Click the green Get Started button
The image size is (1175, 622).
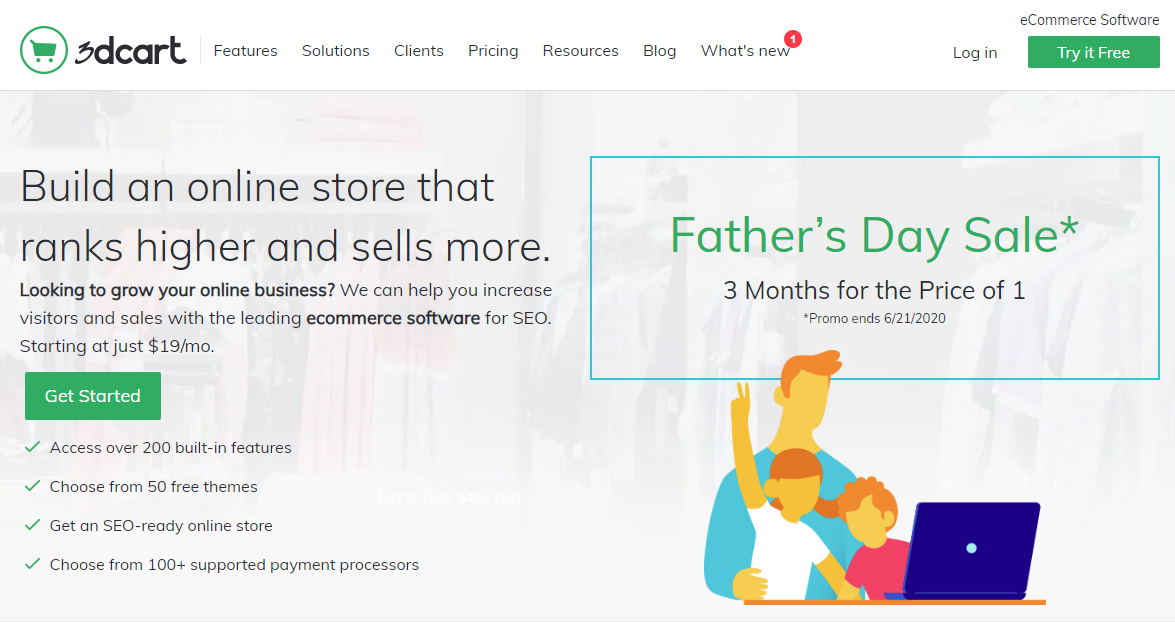pyautogui.click(x=93, y=396)
